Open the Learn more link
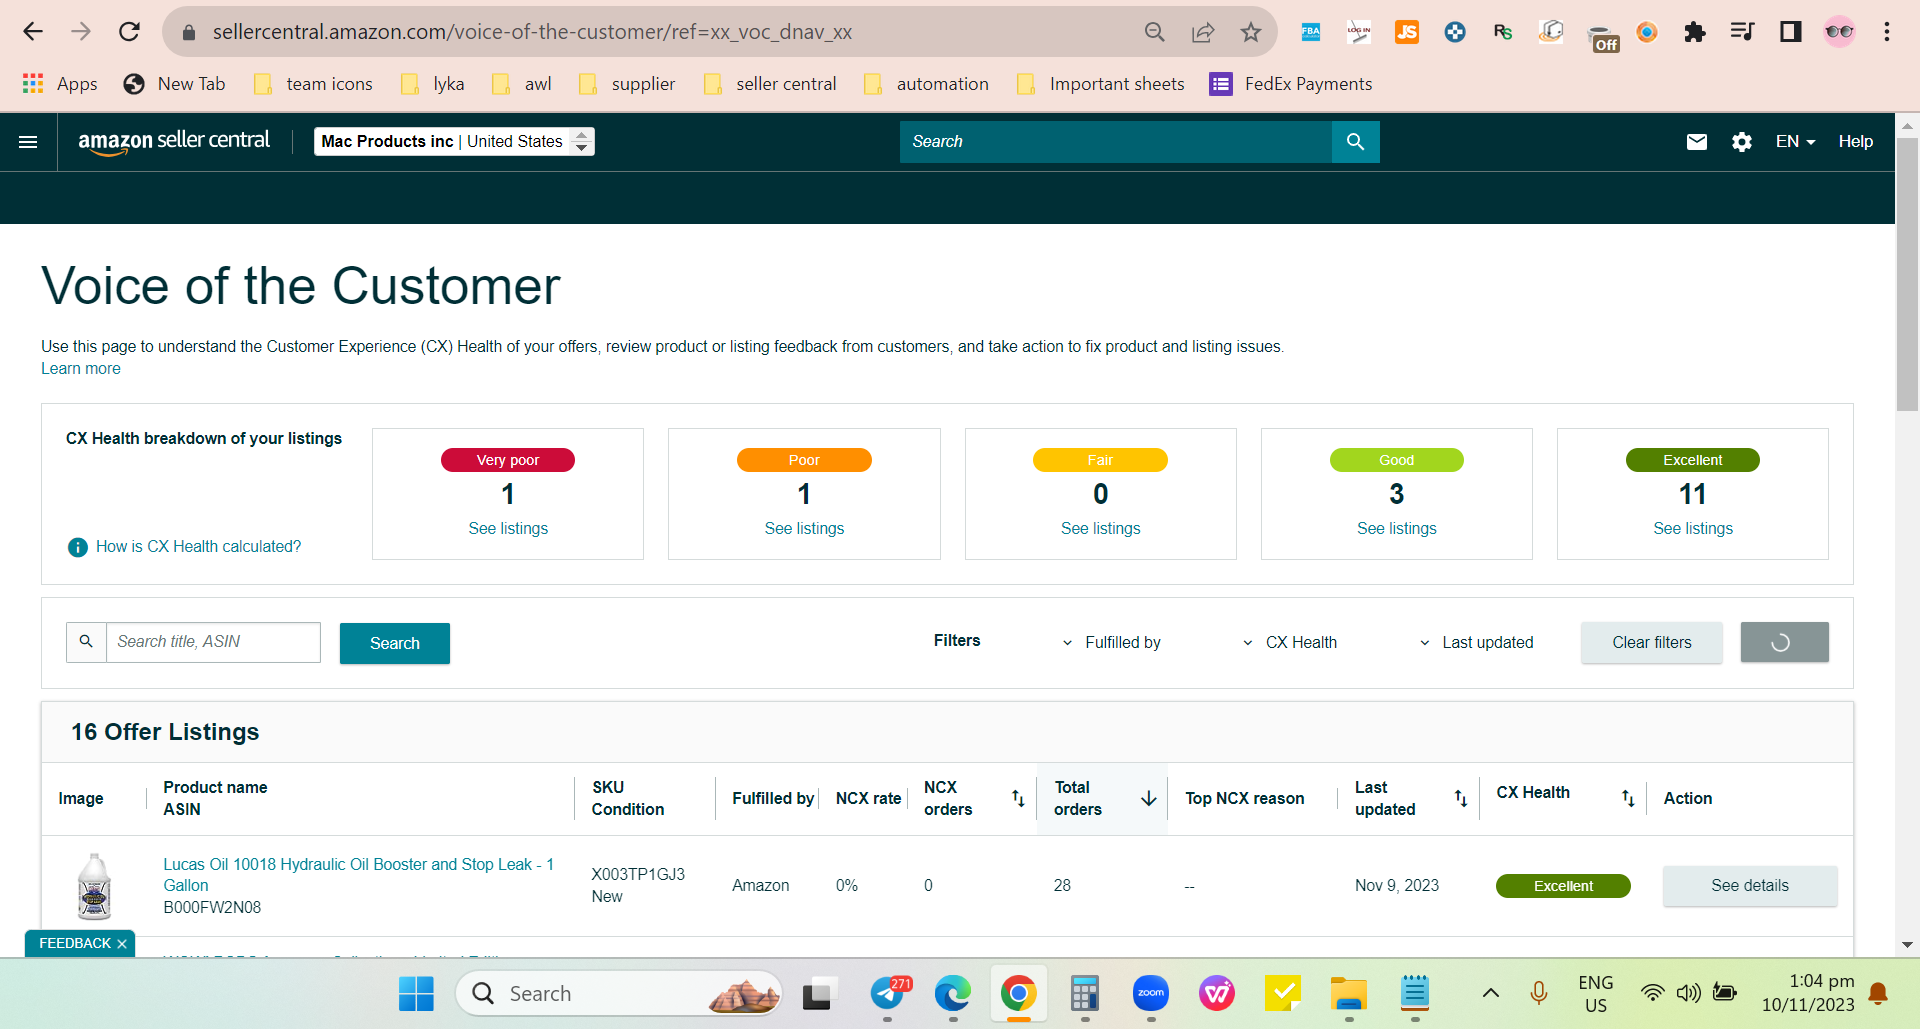This screenshot has height=1029, width=1920. point(81,369)
